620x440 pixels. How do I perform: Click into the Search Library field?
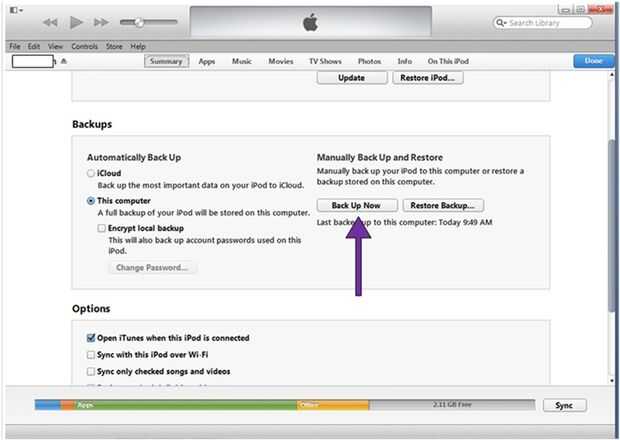[x=543, y=23]
